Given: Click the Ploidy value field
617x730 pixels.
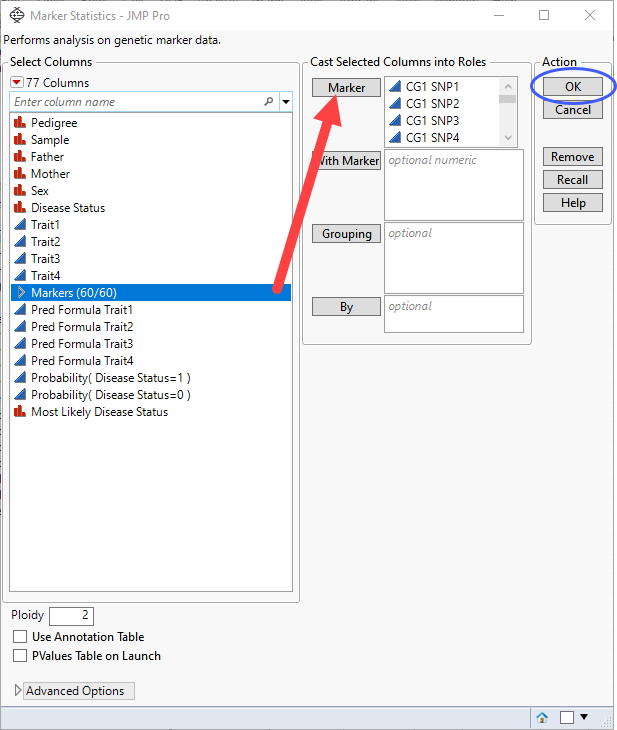Looking at the screenshot, I should tap(71, 616).
